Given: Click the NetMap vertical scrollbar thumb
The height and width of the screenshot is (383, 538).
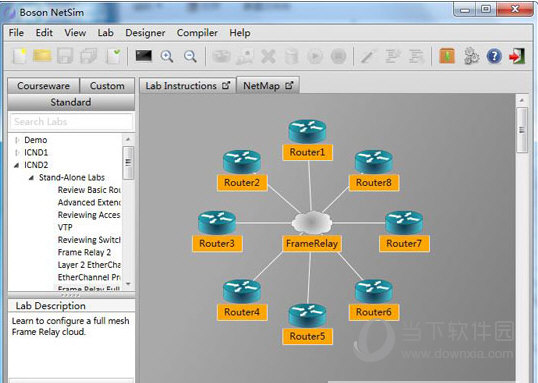Looking at the screenshot, I should [522, 130].
